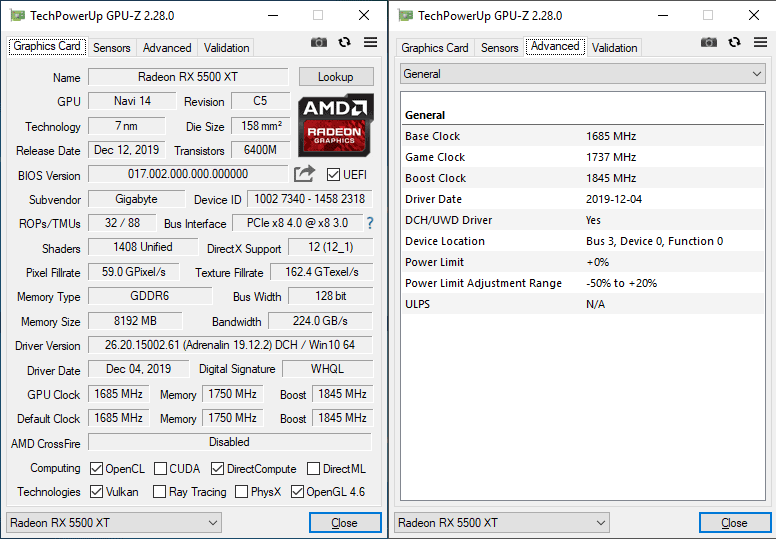This screenshot has height=539, width=776.
Task: Click Transistors field 6400M
Action: pos(260,150)
